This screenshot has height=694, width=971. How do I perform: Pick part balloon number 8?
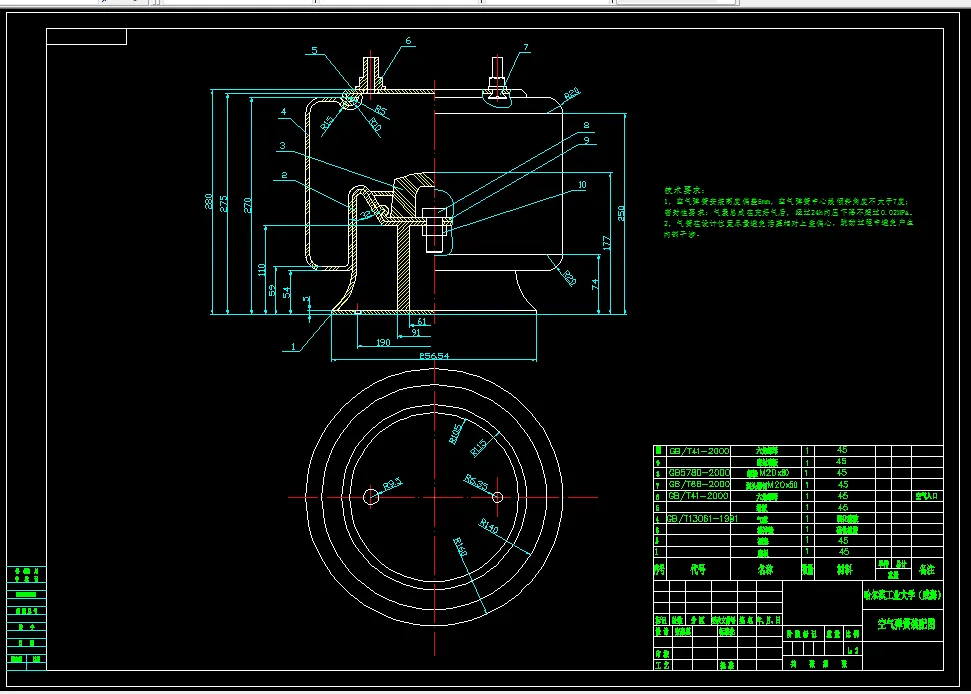[586, 125]
